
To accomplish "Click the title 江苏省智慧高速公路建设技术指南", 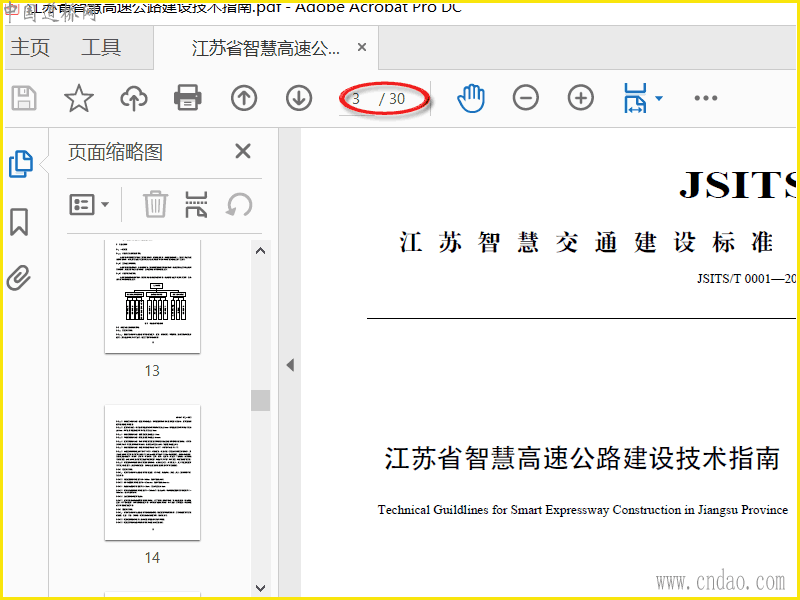I will click(x=582, y=458).
